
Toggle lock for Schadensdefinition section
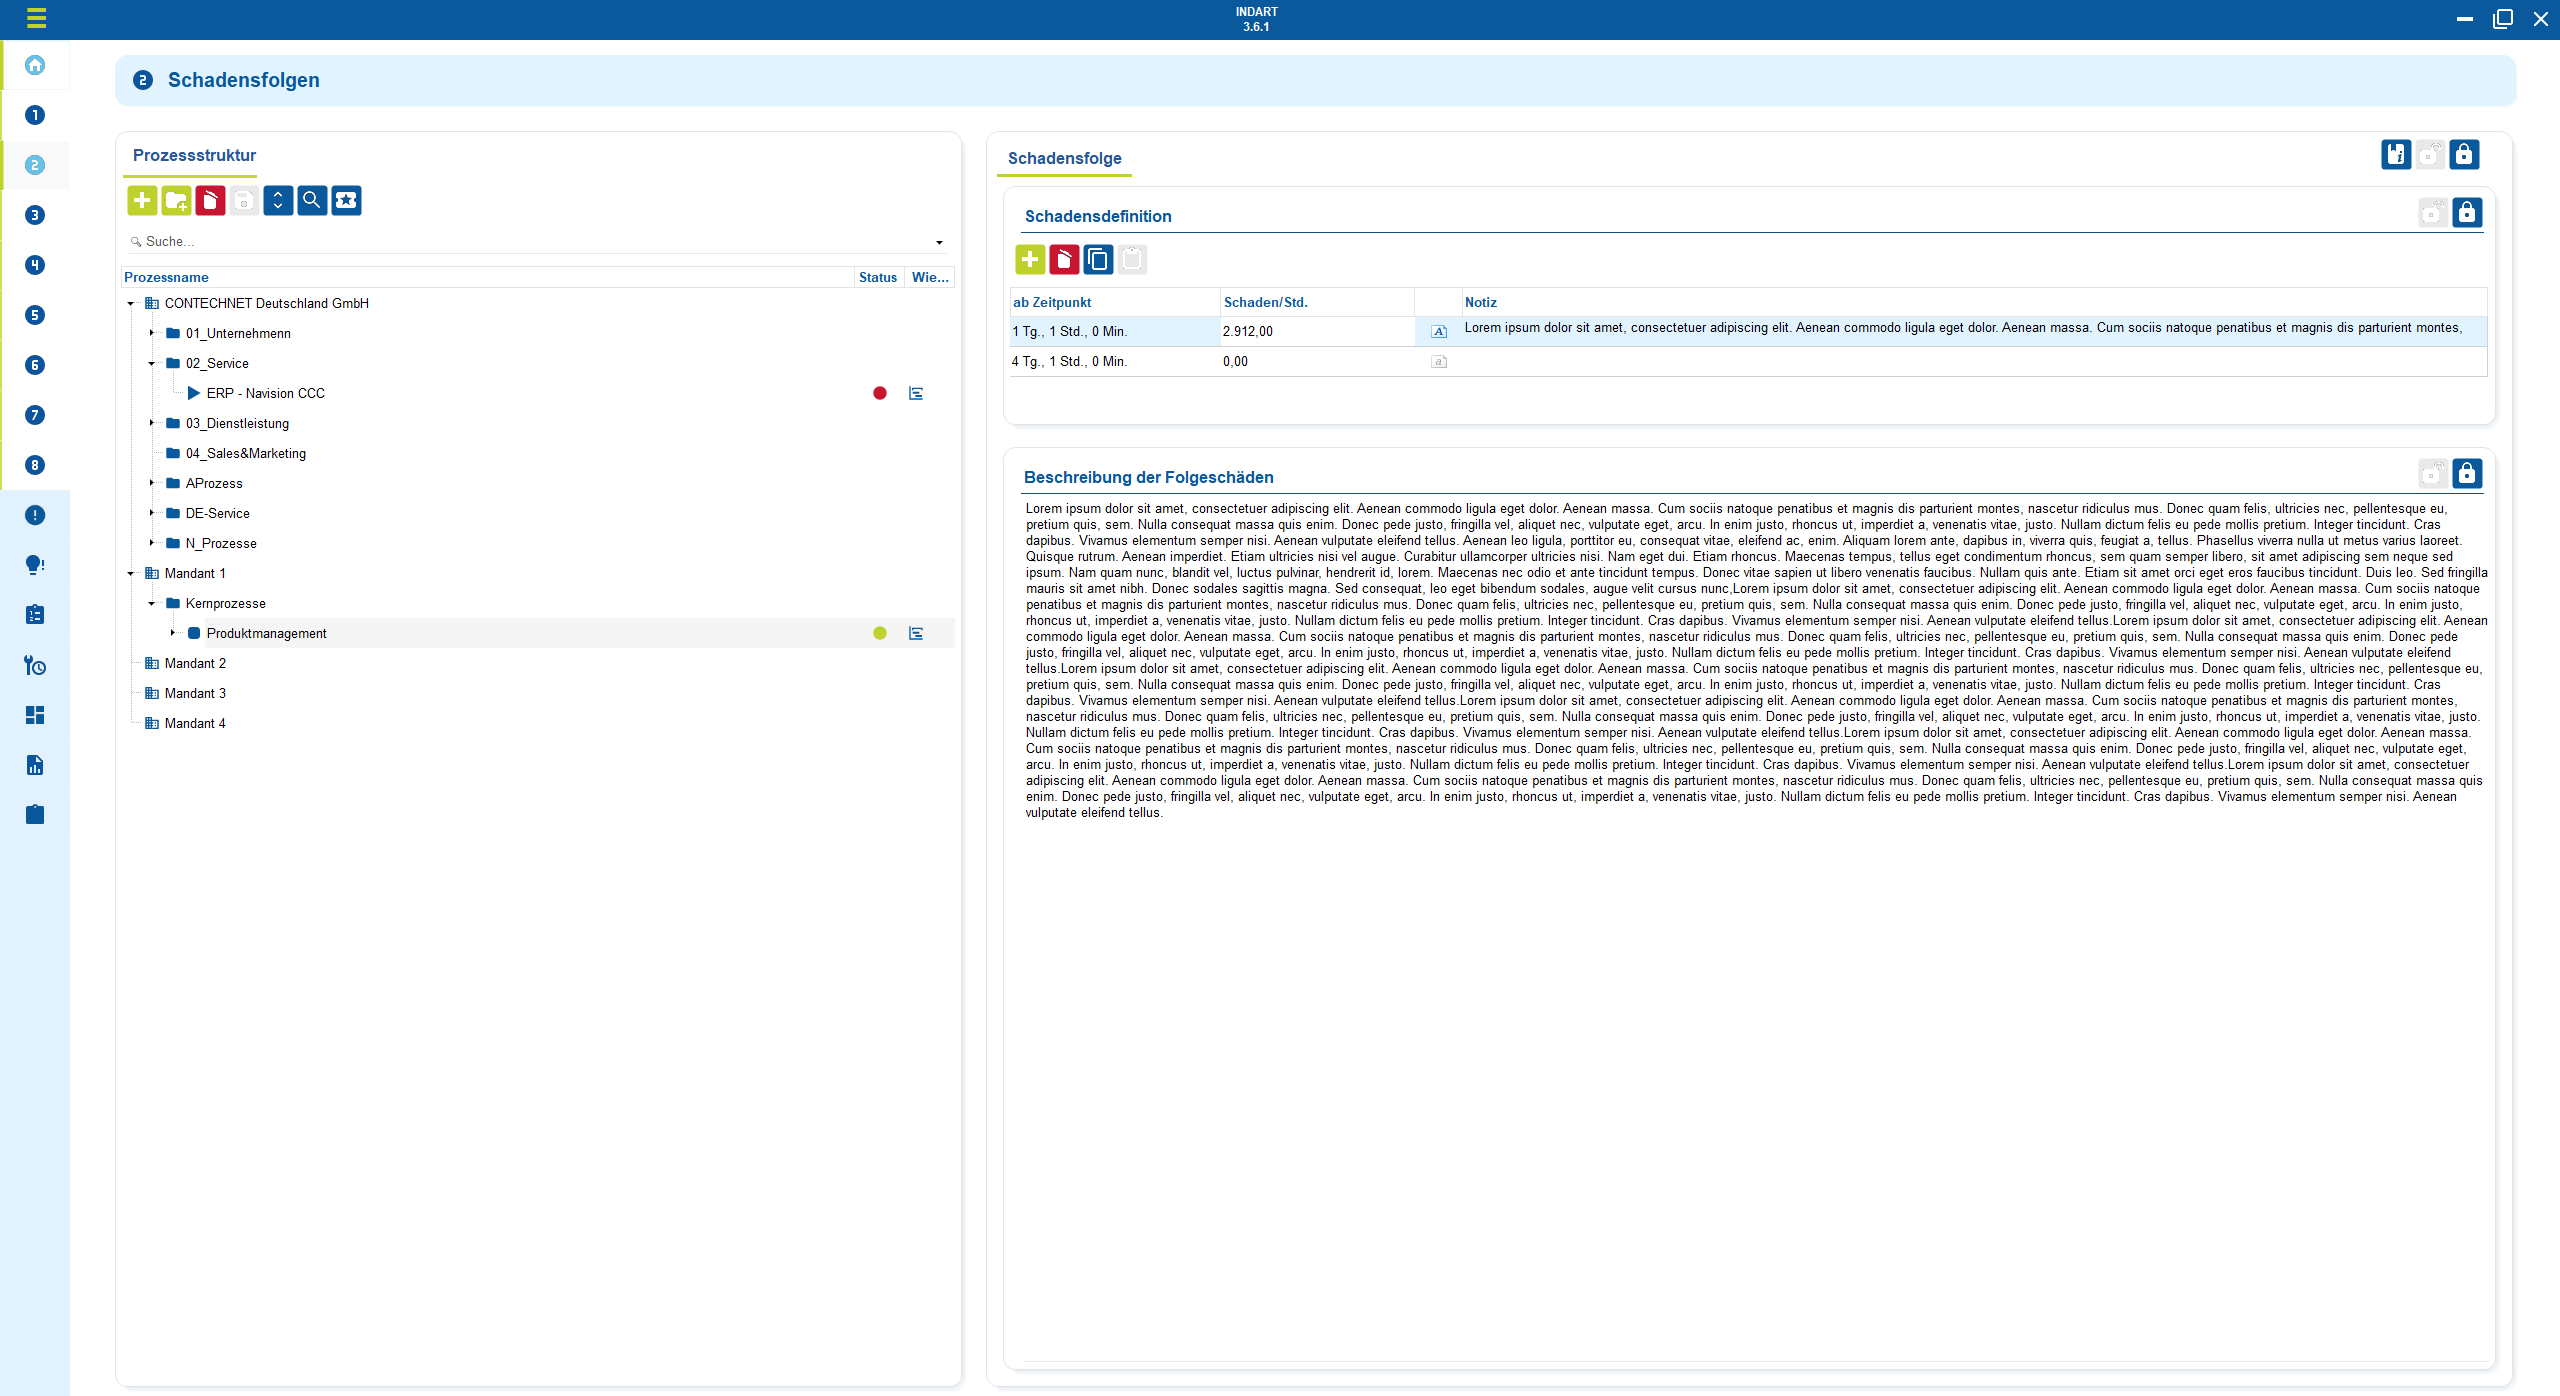coord(2467,213)
